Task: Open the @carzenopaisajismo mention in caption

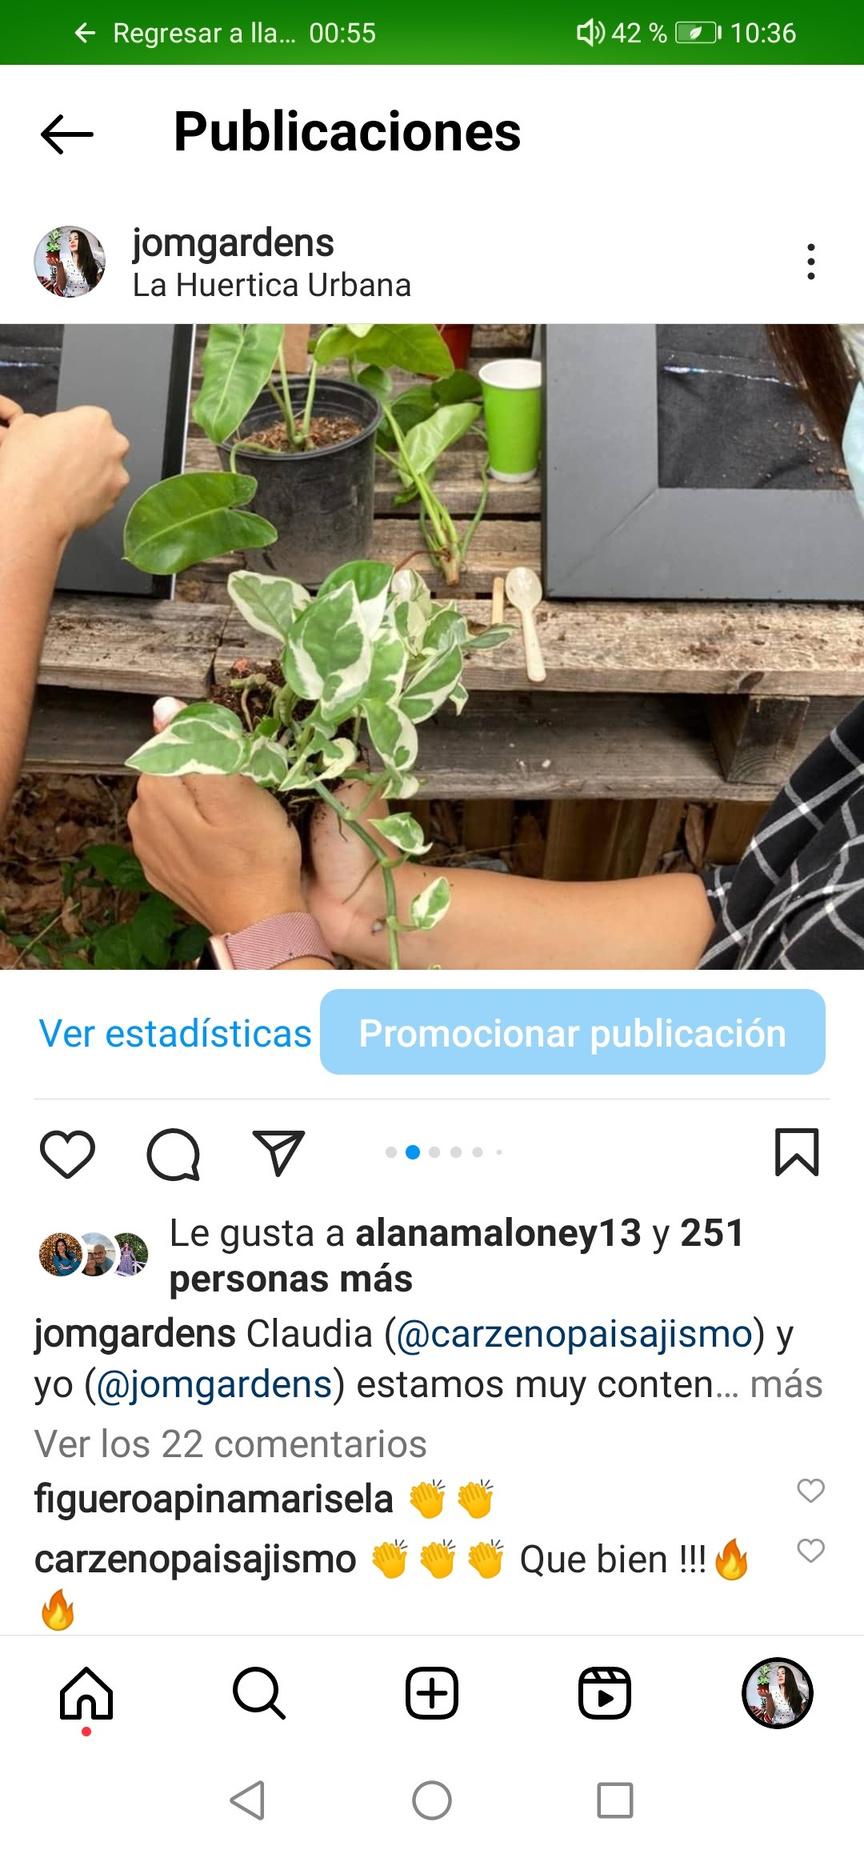Action: pos(575,1334)
